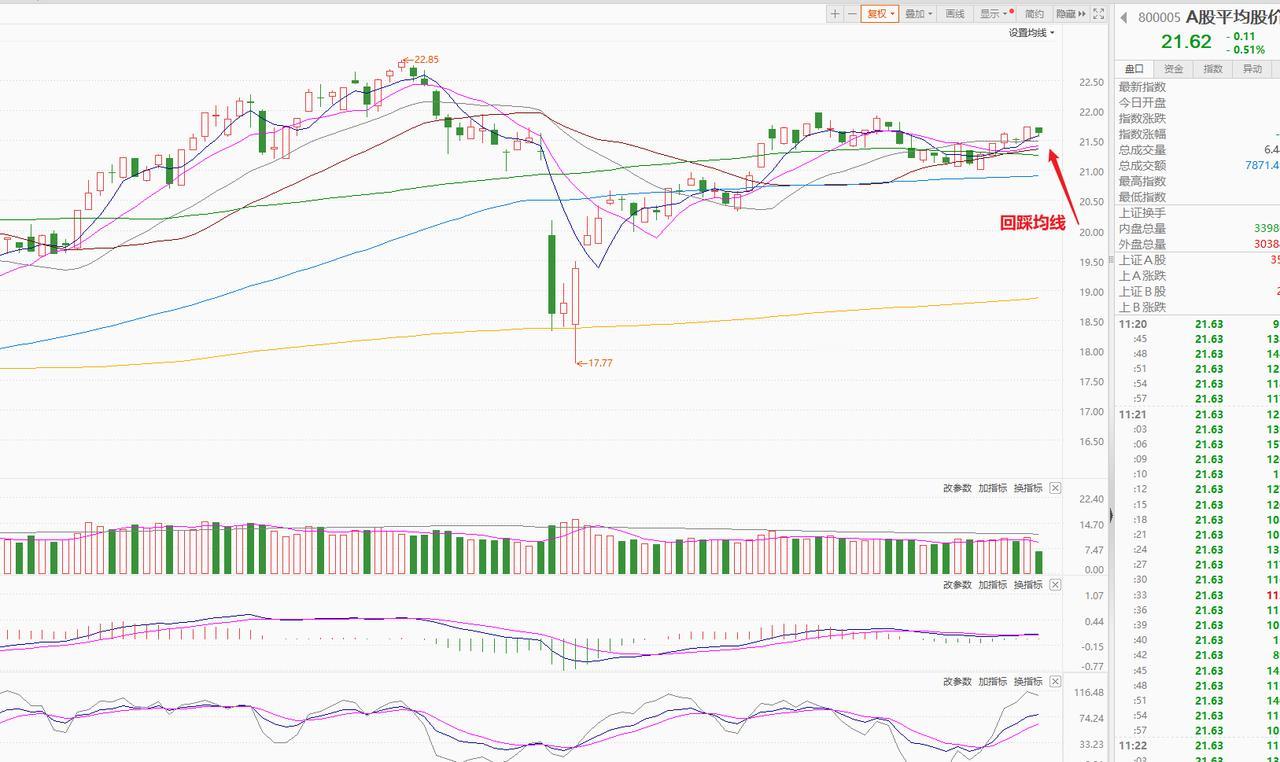This screenshot has height=762, width=1280.
Task: Collapse the right quote panel via splitter arrow
Action: coord(1111,516)
